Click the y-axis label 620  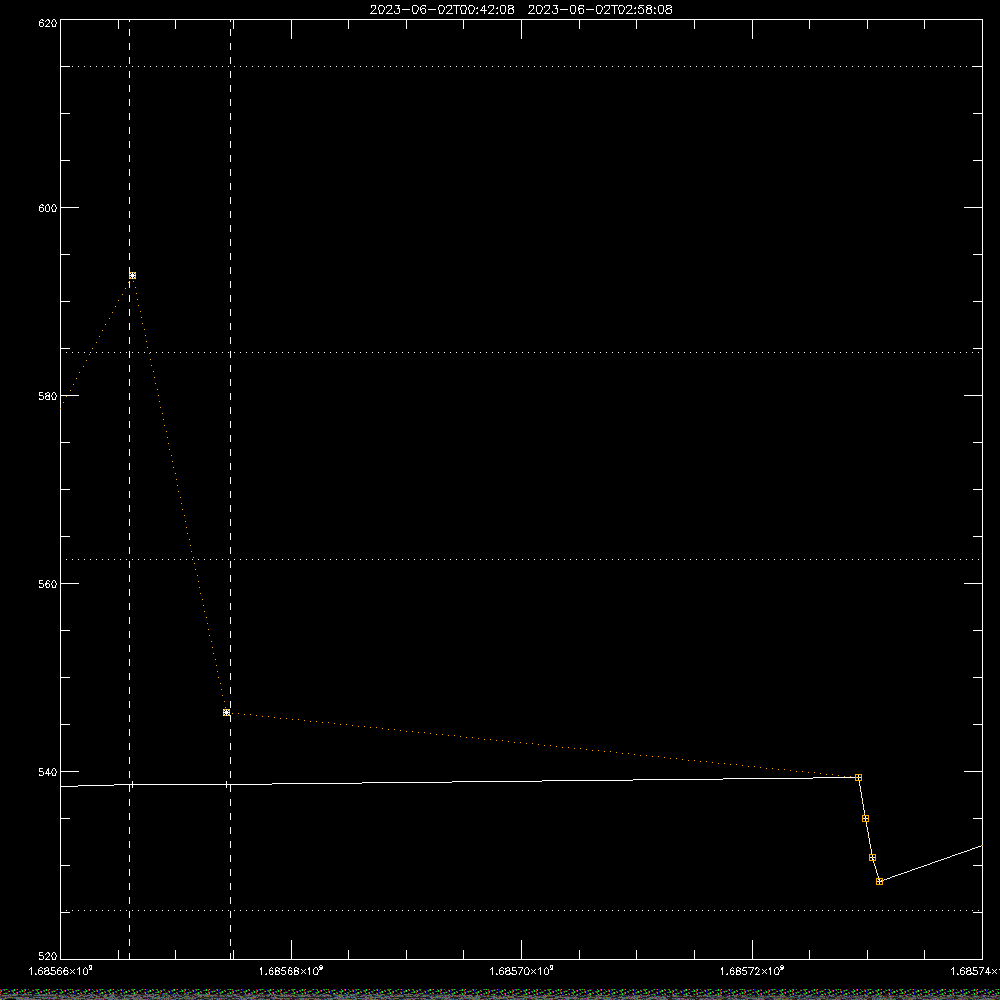[x=48, y=24]
